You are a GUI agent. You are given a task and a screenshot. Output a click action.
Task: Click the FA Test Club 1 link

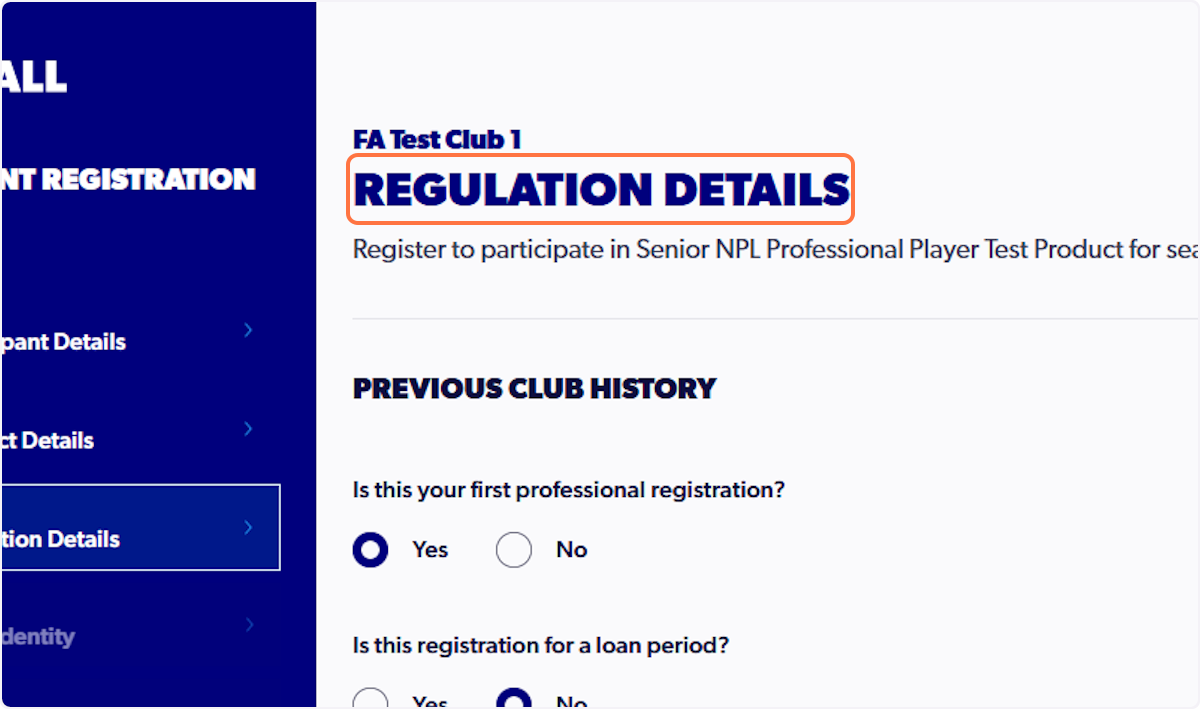pyautogui.click(x=437, y=139)
